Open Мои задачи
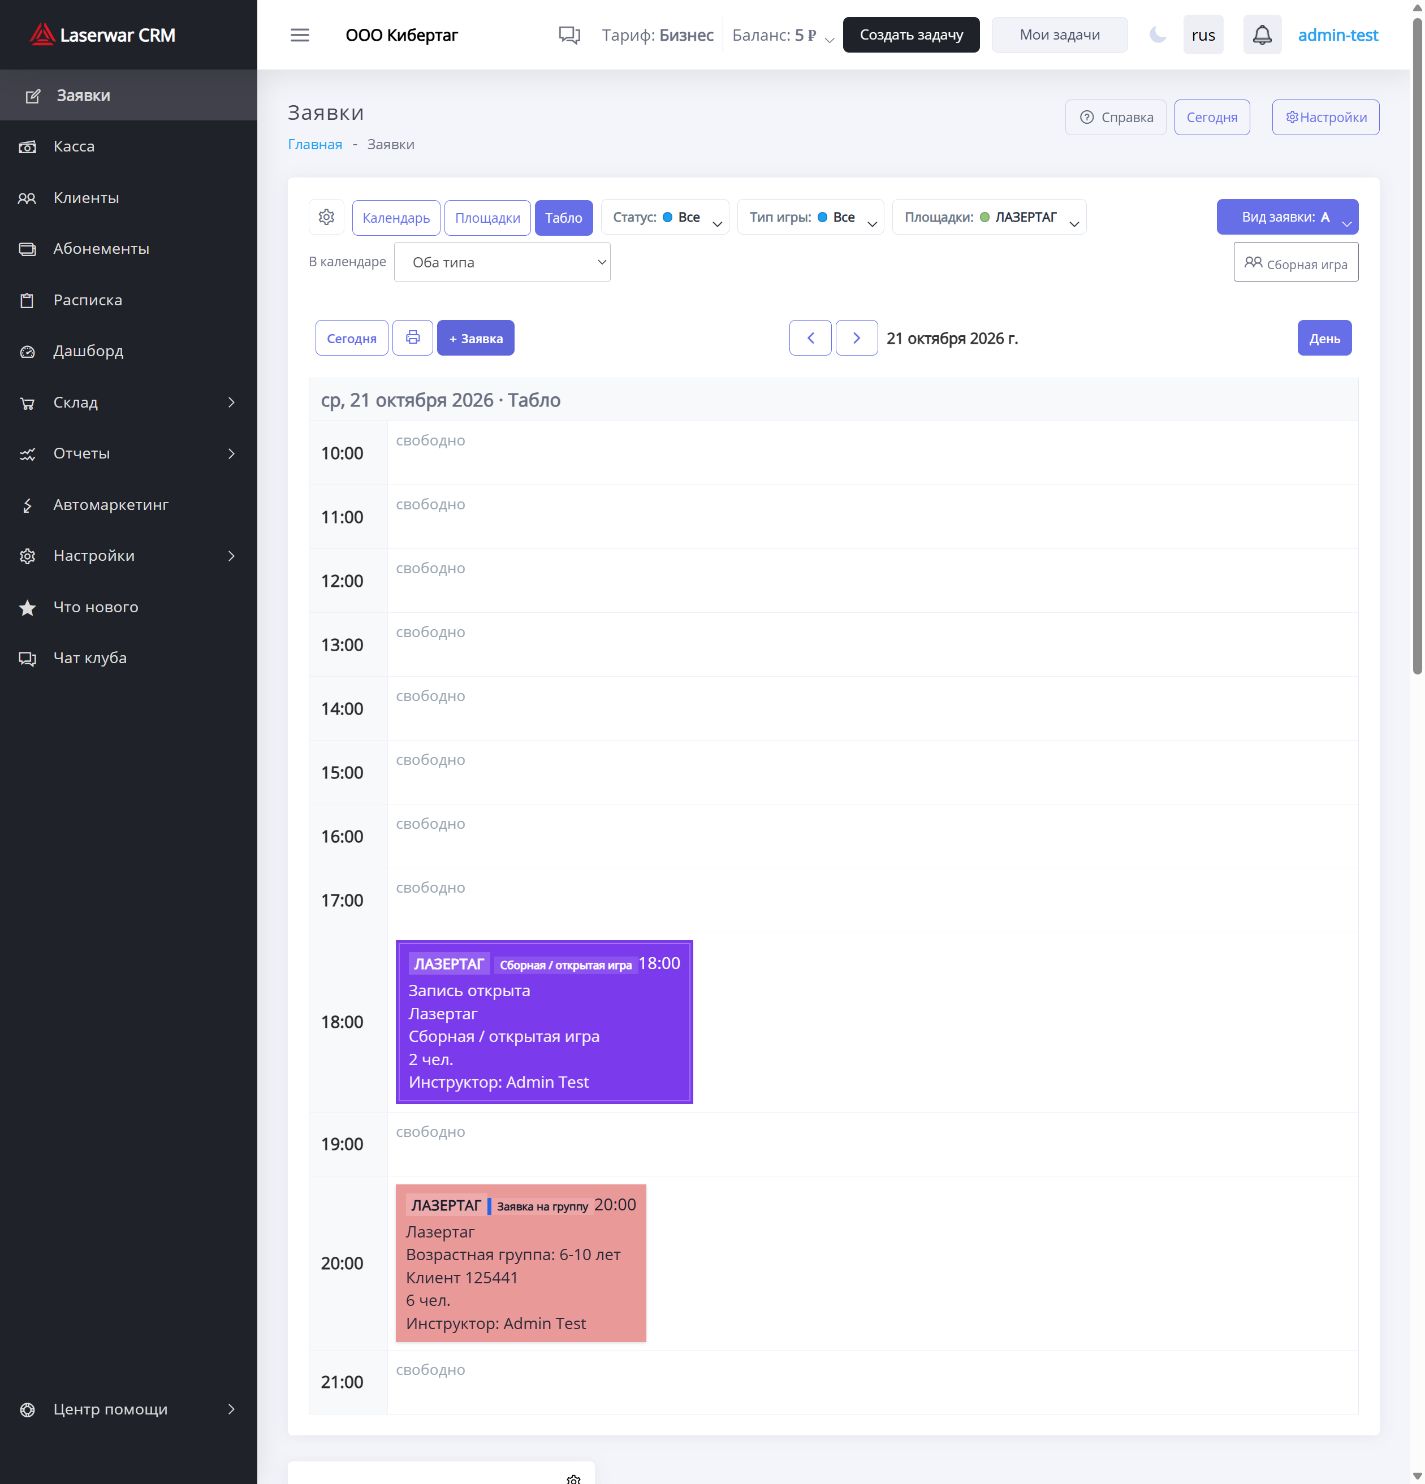 pos(1059,35)
